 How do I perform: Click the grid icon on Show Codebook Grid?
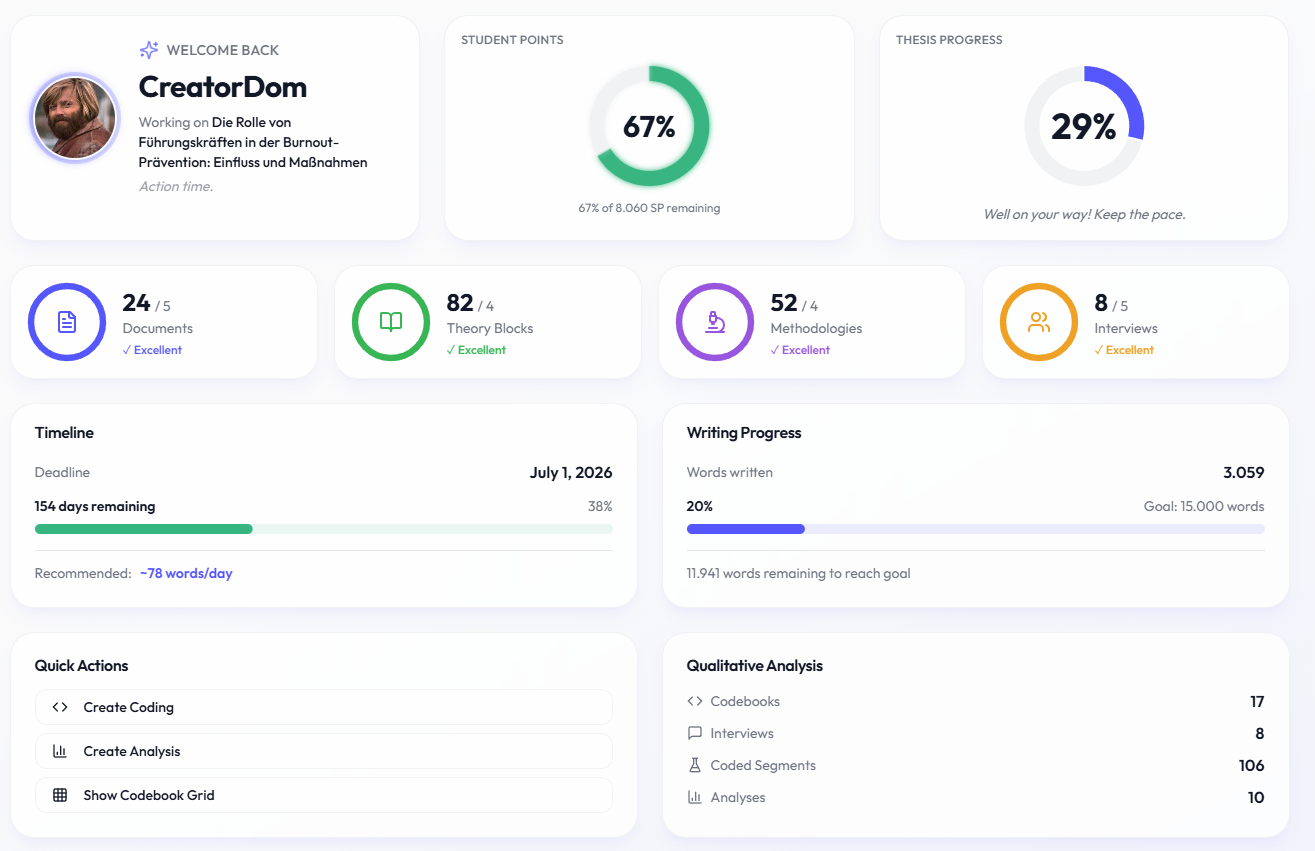tap(59, 795)
